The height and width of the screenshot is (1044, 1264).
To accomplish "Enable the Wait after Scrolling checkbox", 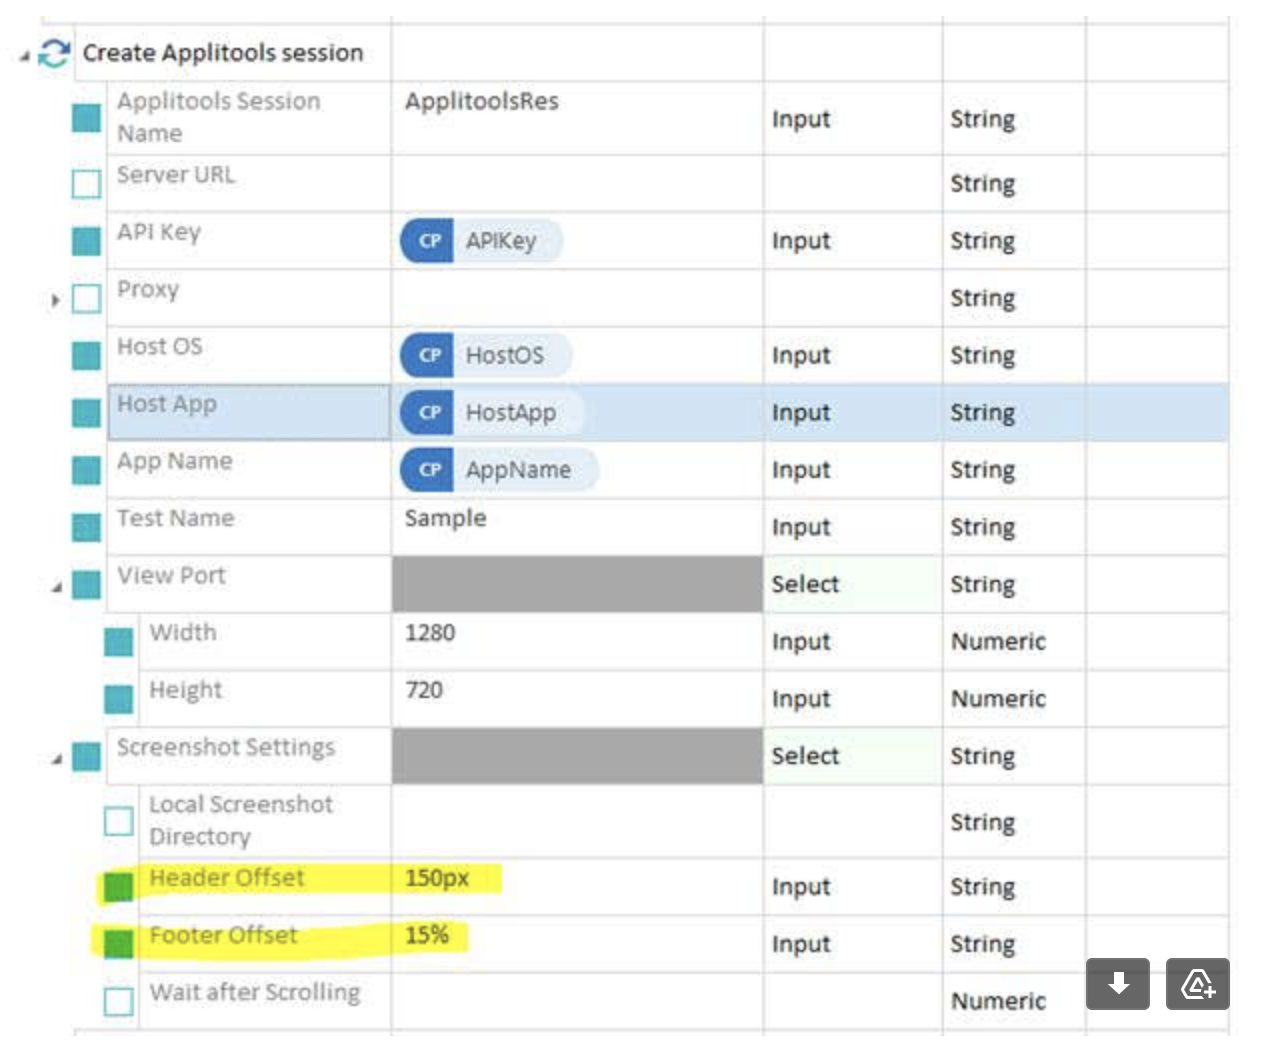I will pos(119,1001).
